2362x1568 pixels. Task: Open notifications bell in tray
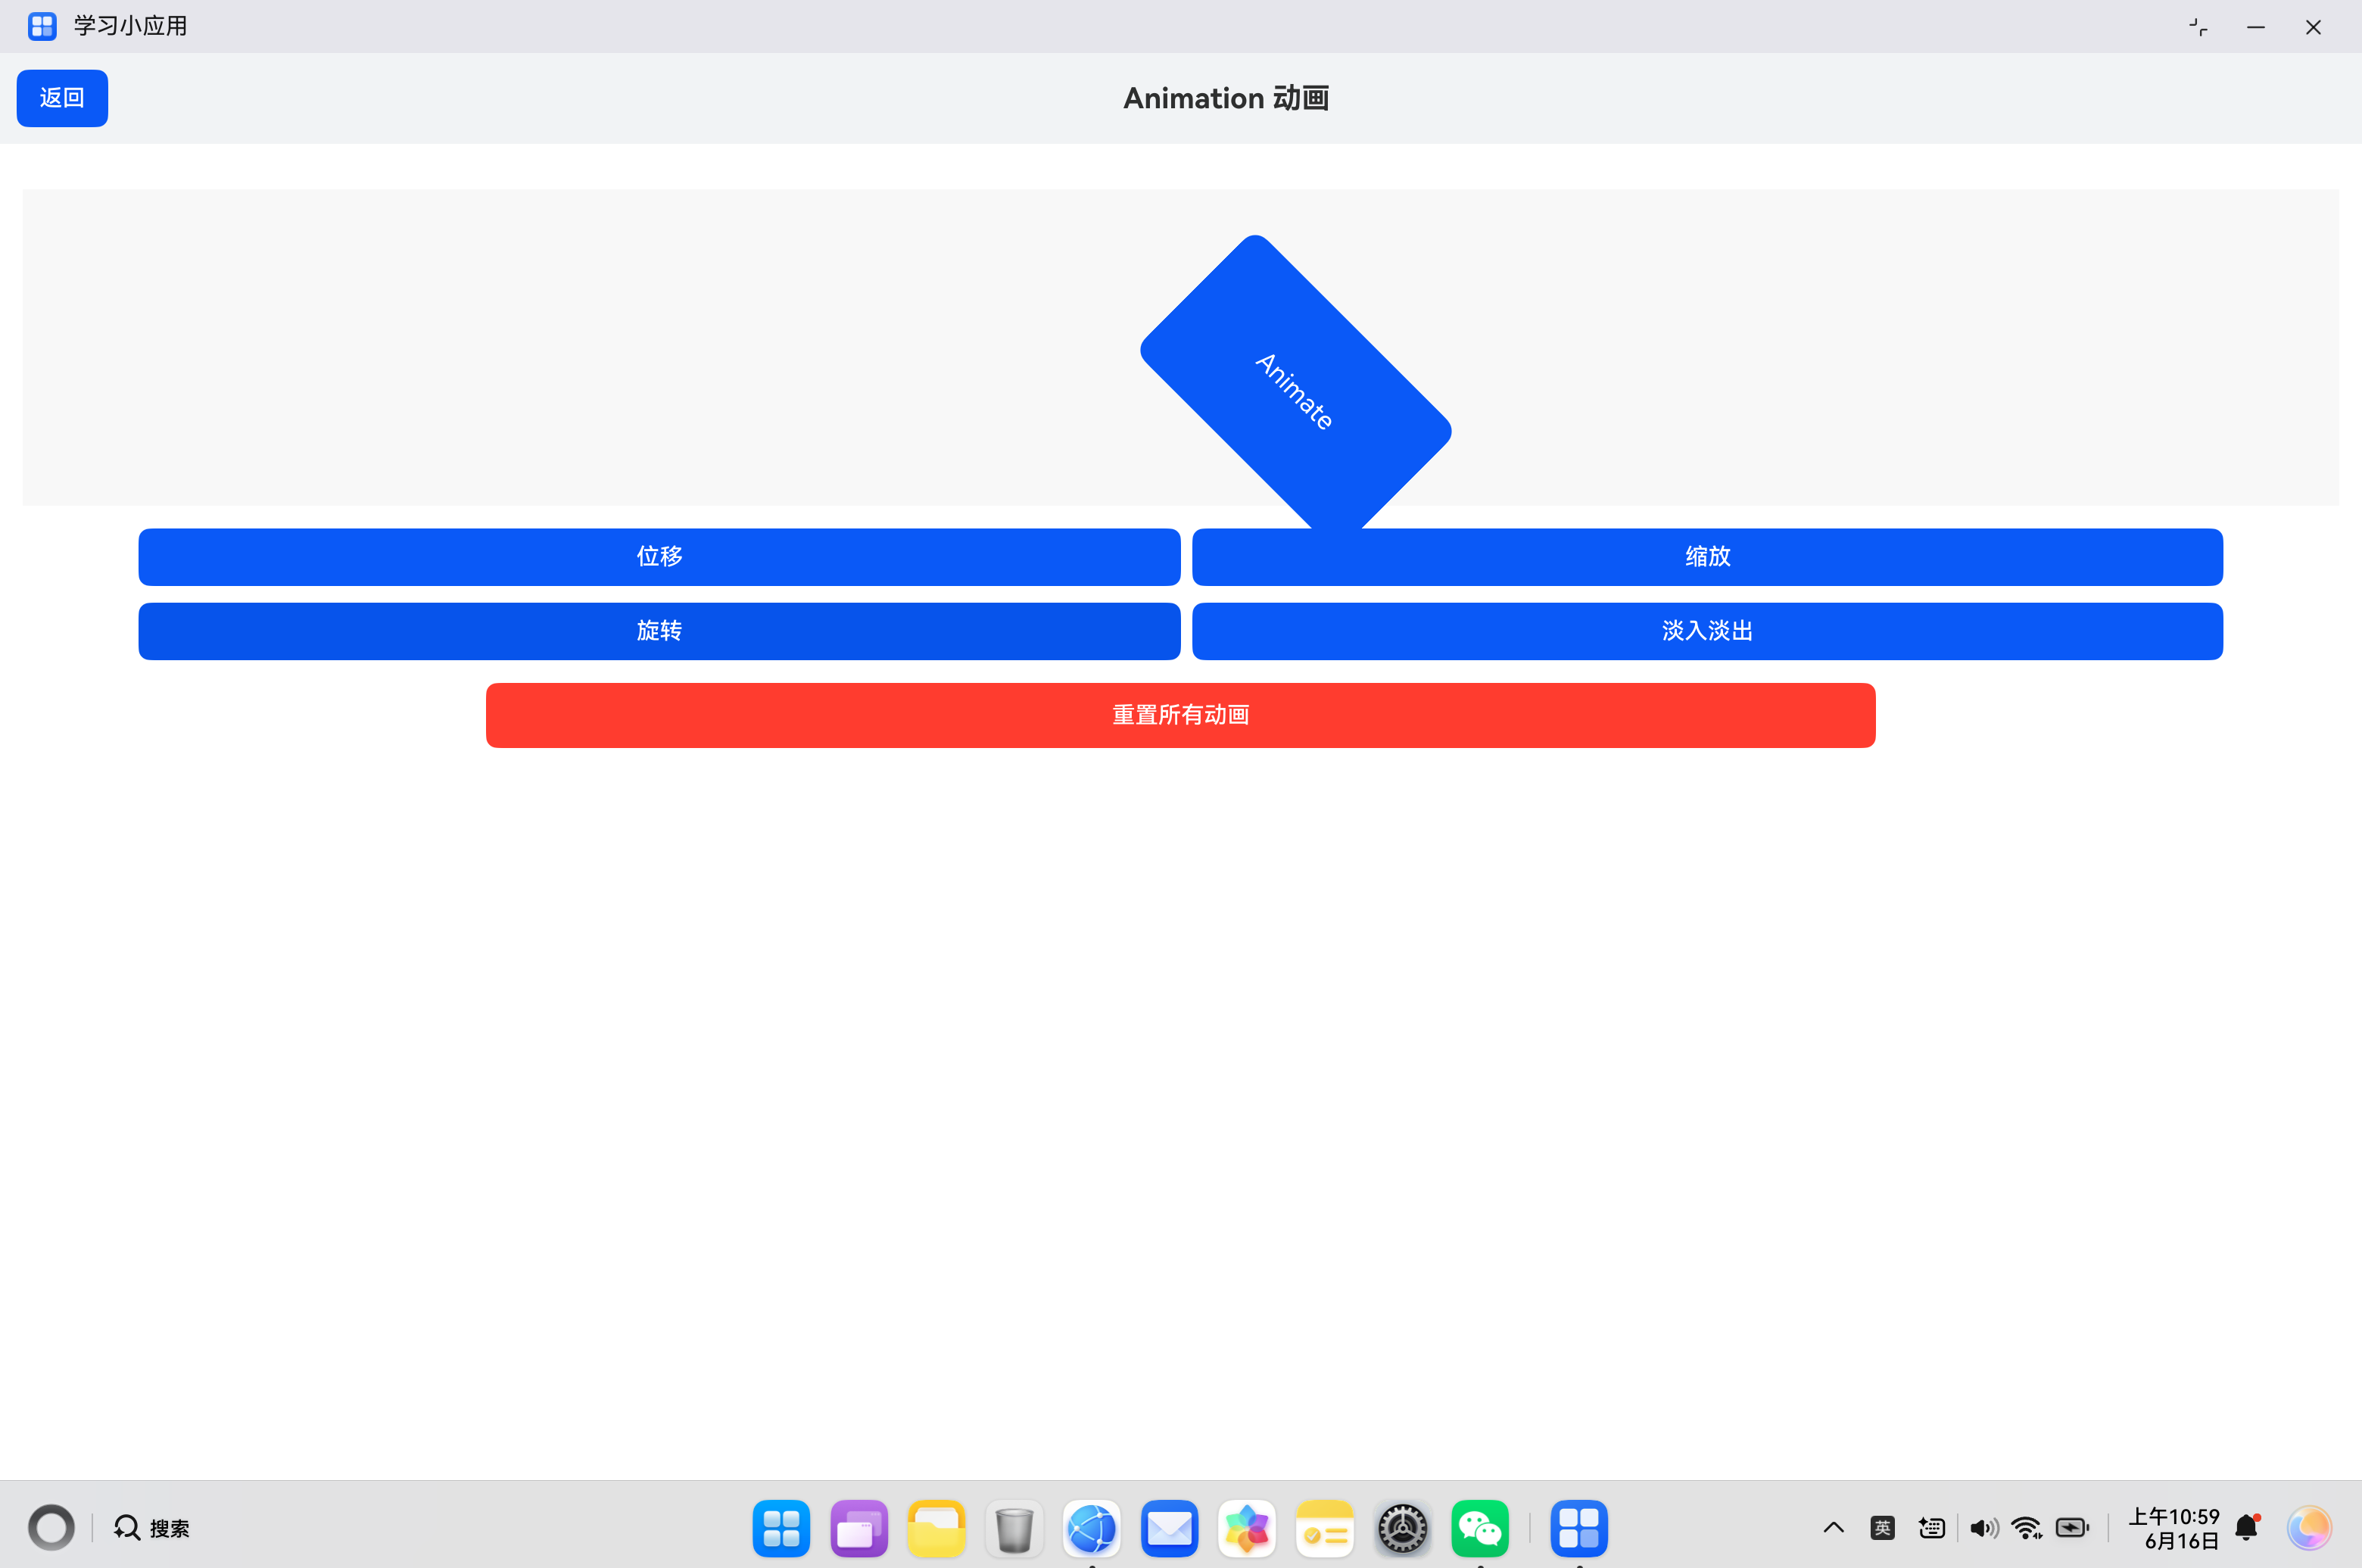2247,1527
